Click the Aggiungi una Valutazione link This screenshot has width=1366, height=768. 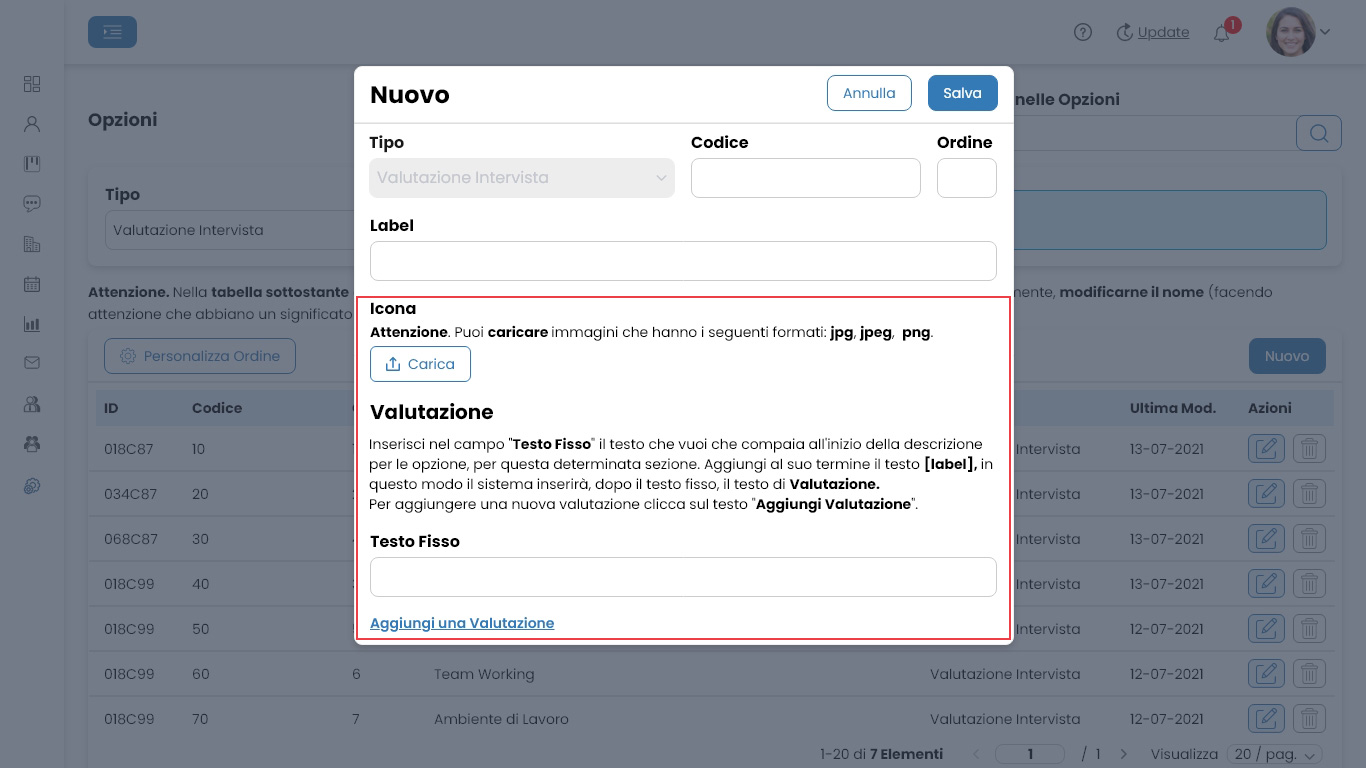[x=462, y=623]
